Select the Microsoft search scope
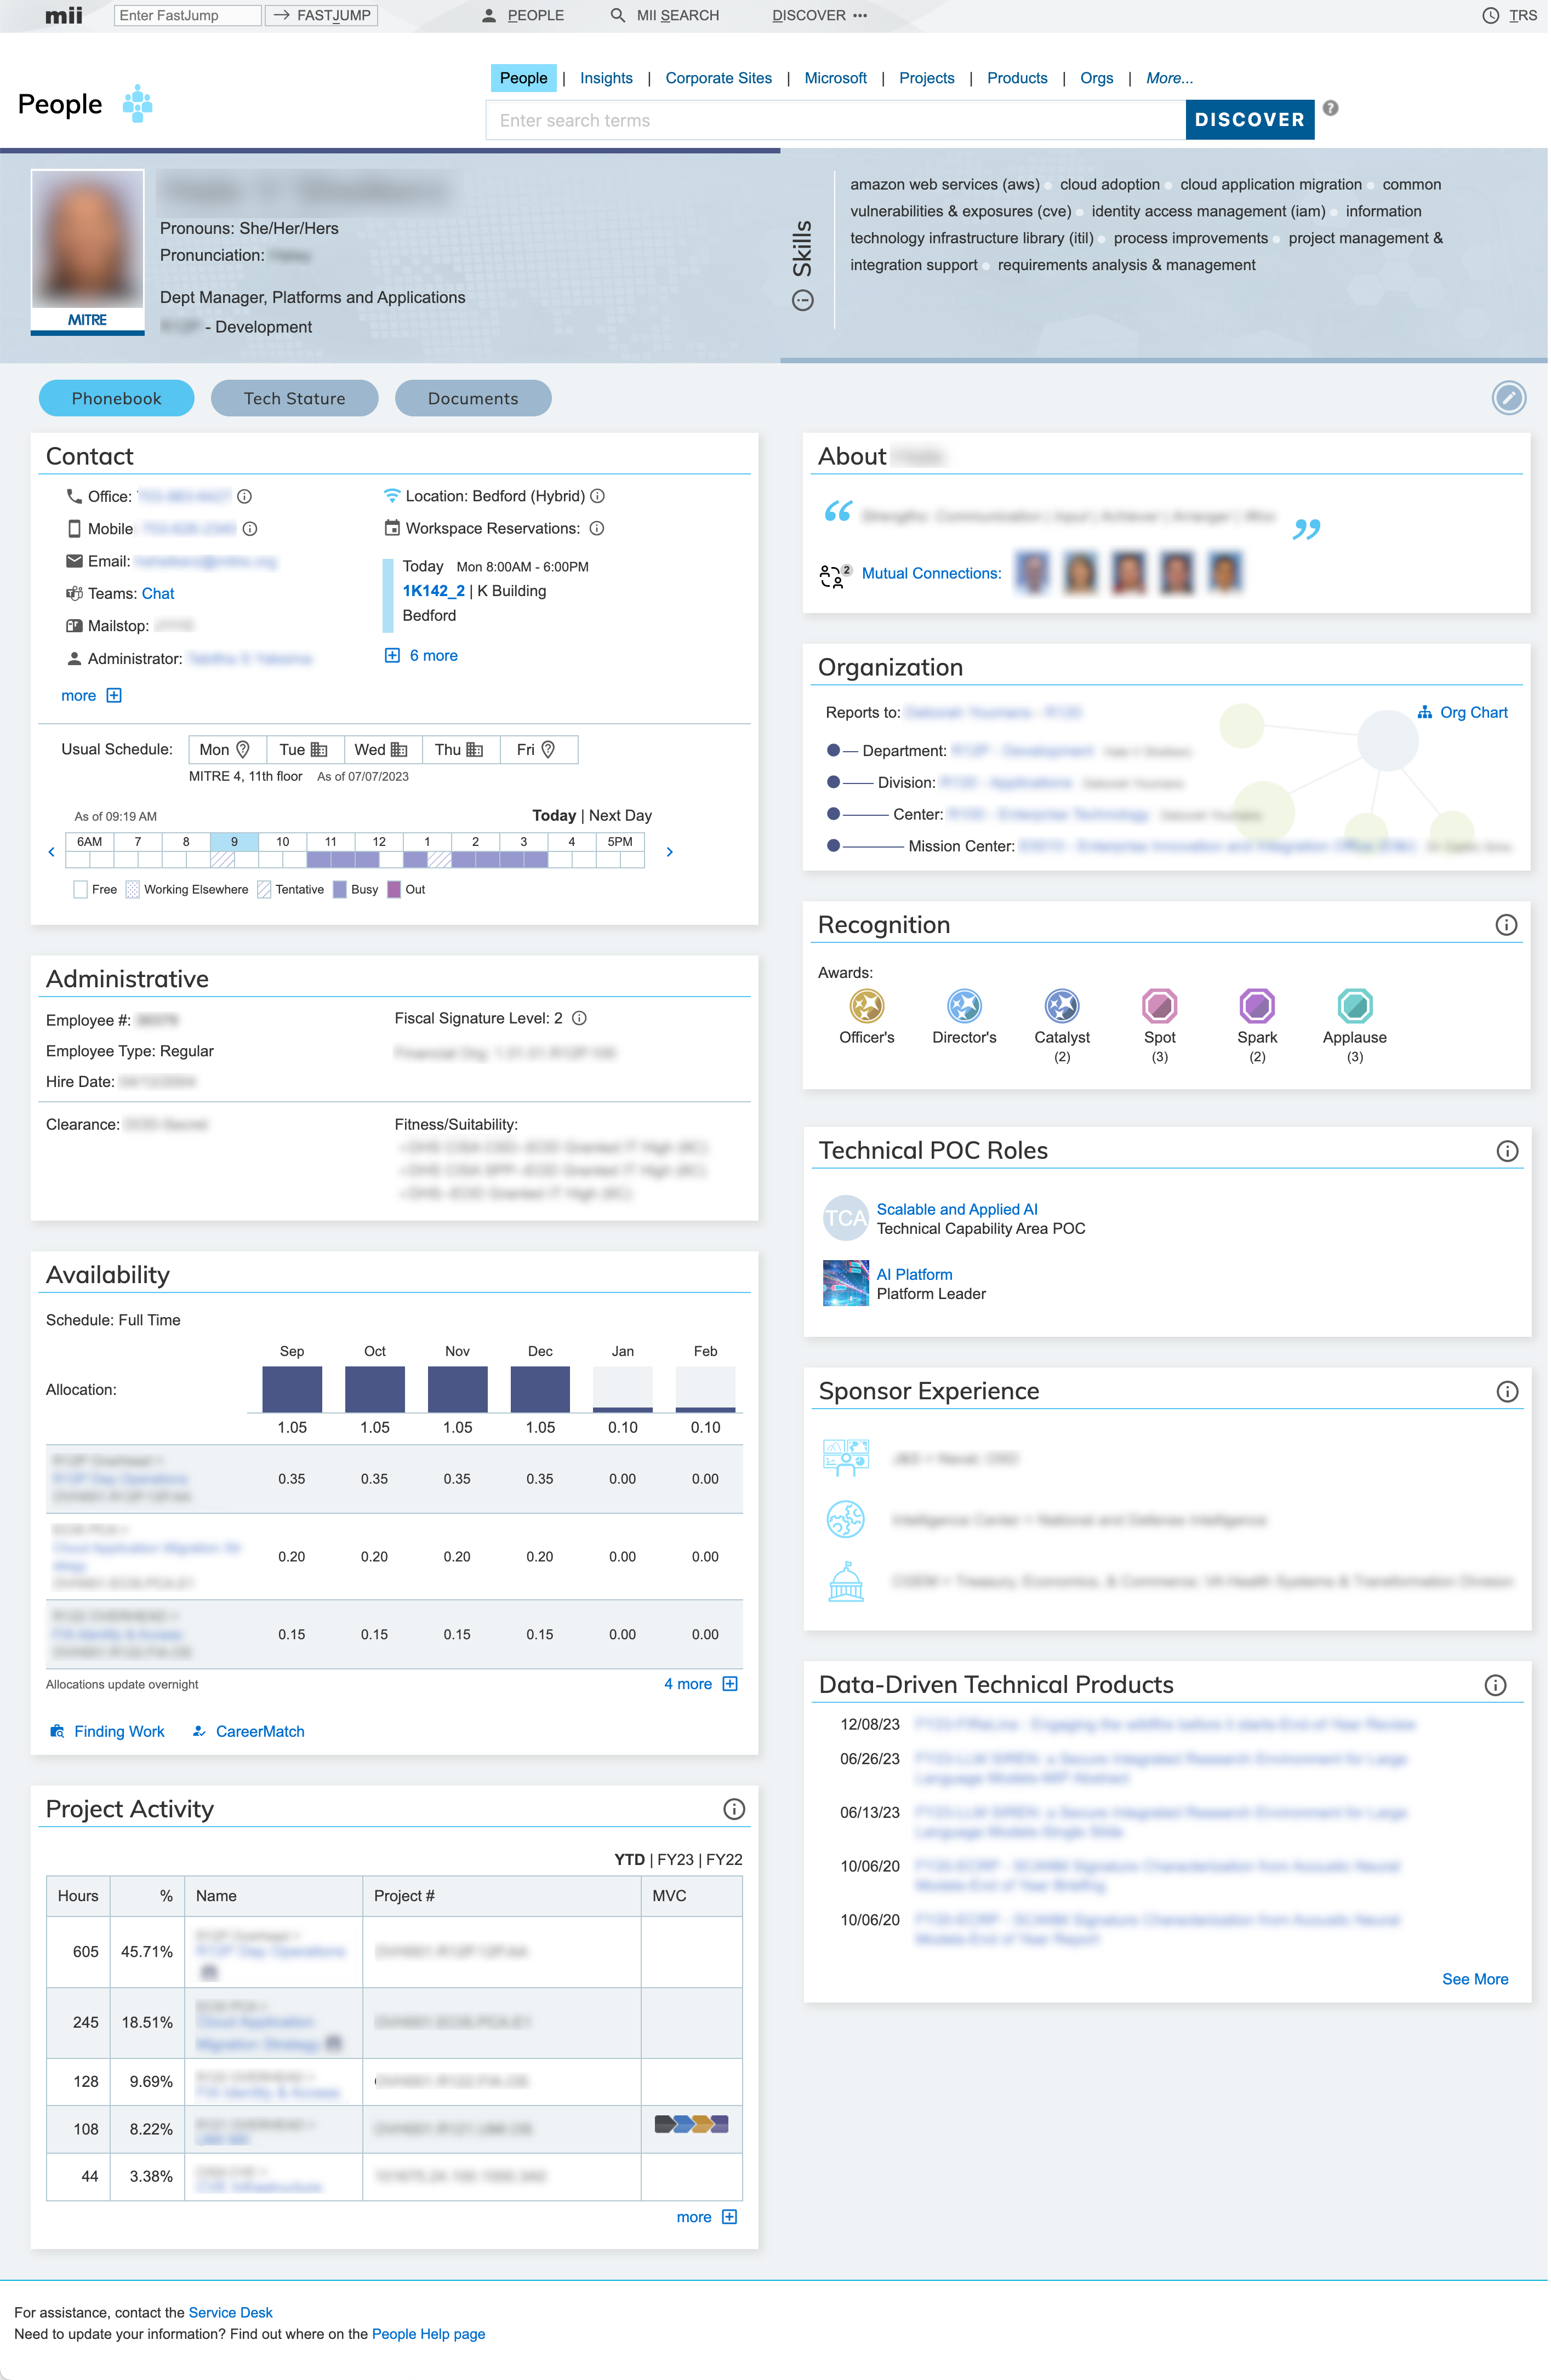The height and width of the screenshot is (2380, 1551). (x=835, y=78)
